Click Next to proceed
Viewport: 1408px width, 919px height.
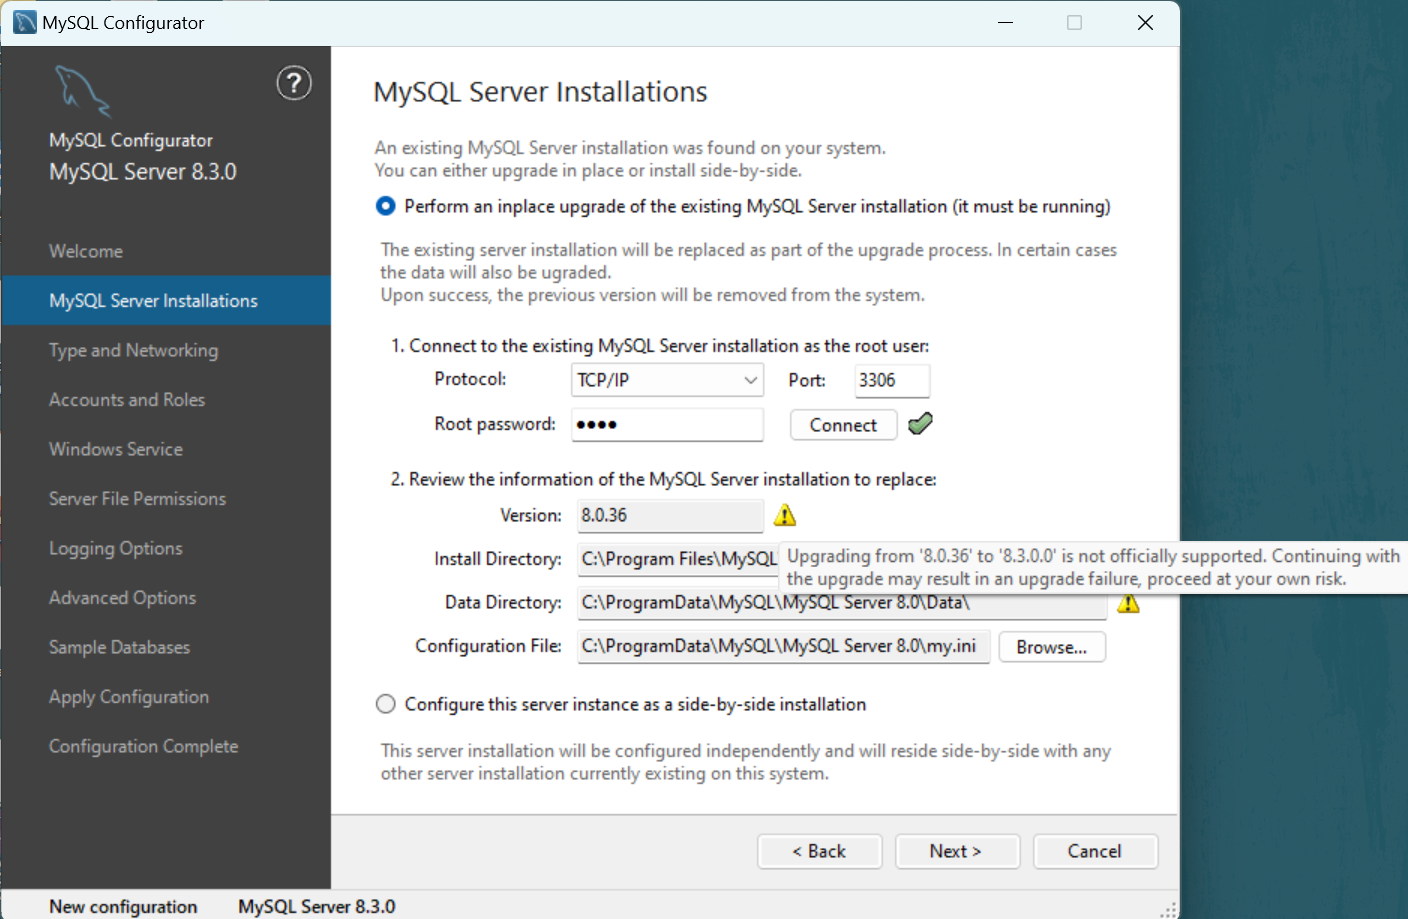pyautogui.click(x=957, y=851)
